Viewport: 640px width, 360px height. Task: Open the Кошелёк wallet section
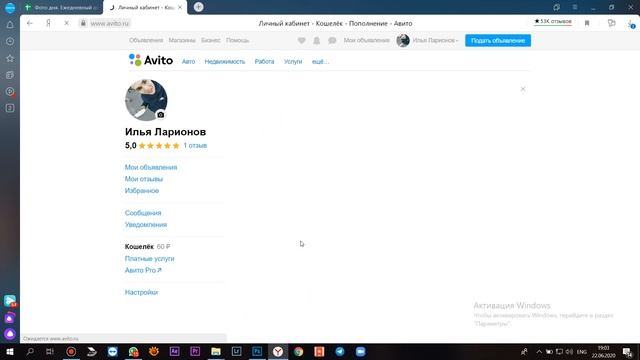[139, 247]
